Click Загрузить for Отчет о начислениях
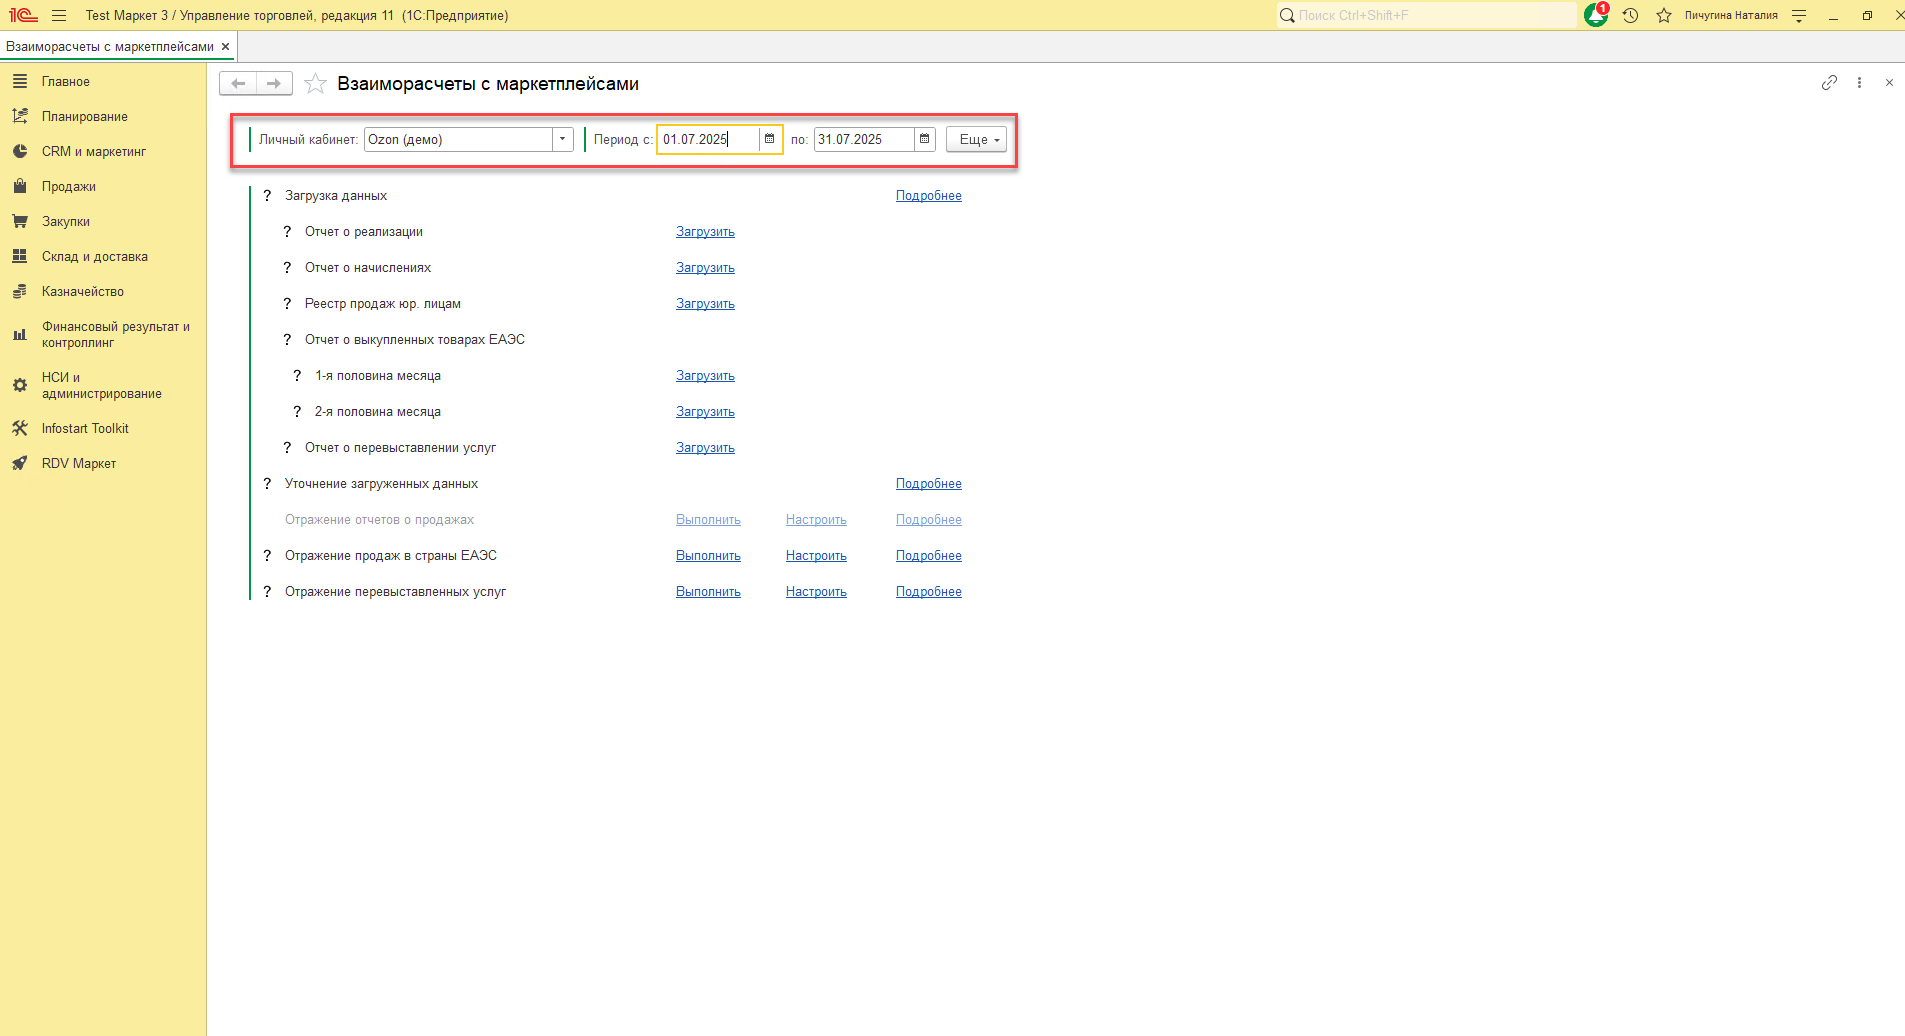Image resolution: width=1905 pixels, height=1036 pixels. click(x=705, y=268)
